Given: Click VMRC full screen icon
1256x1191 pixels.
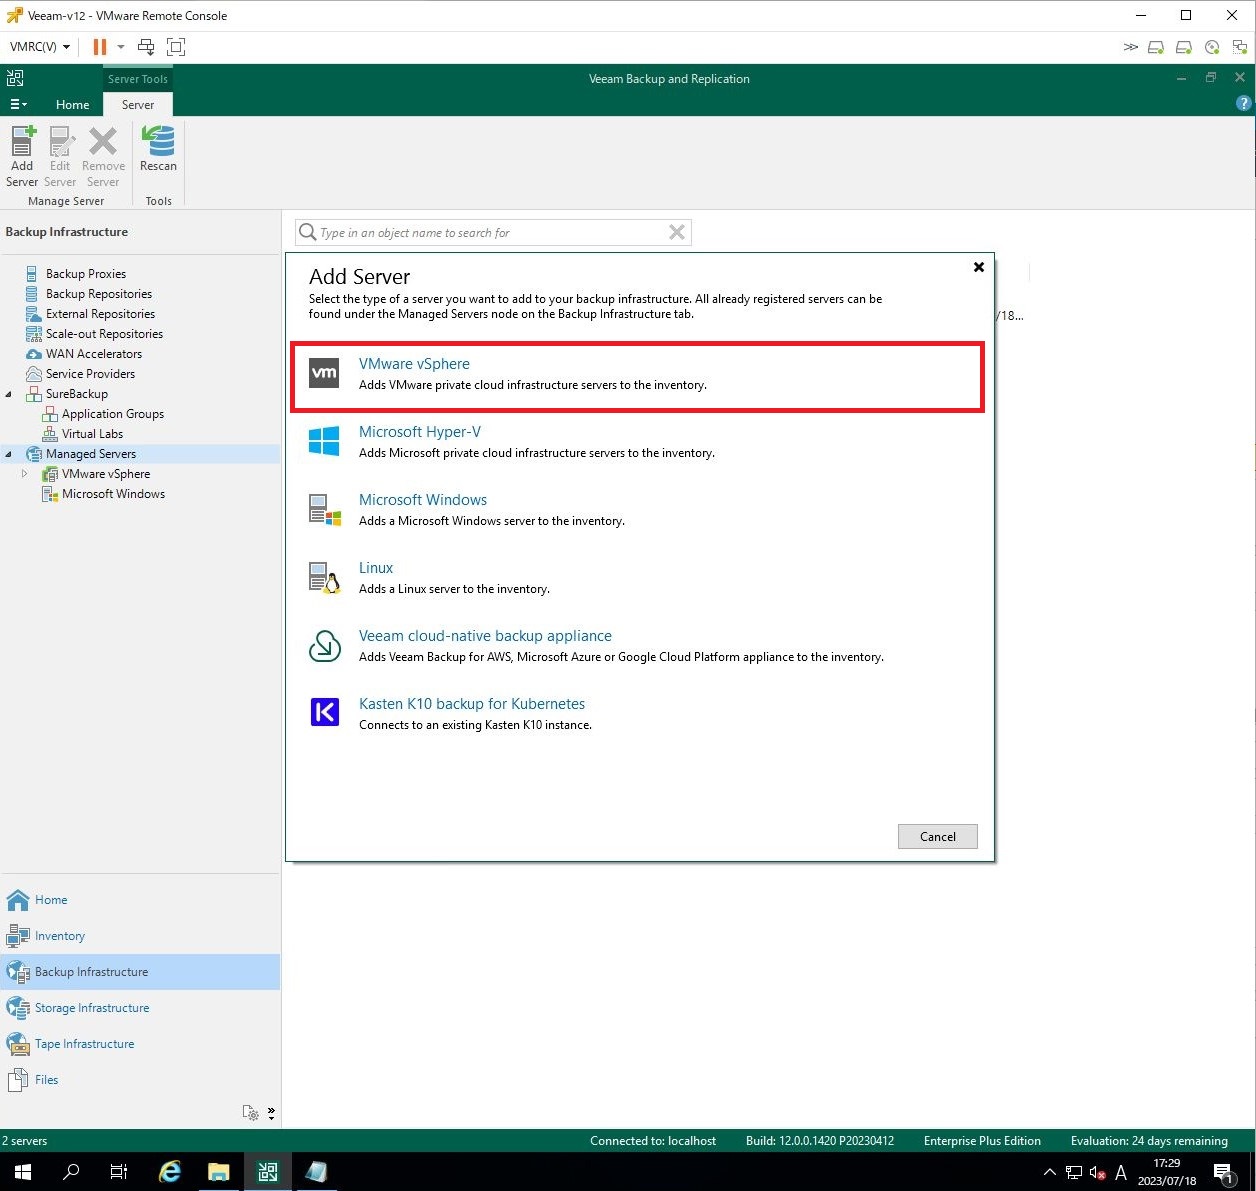Looking at the screenshot, I should [x=176, y=46].
